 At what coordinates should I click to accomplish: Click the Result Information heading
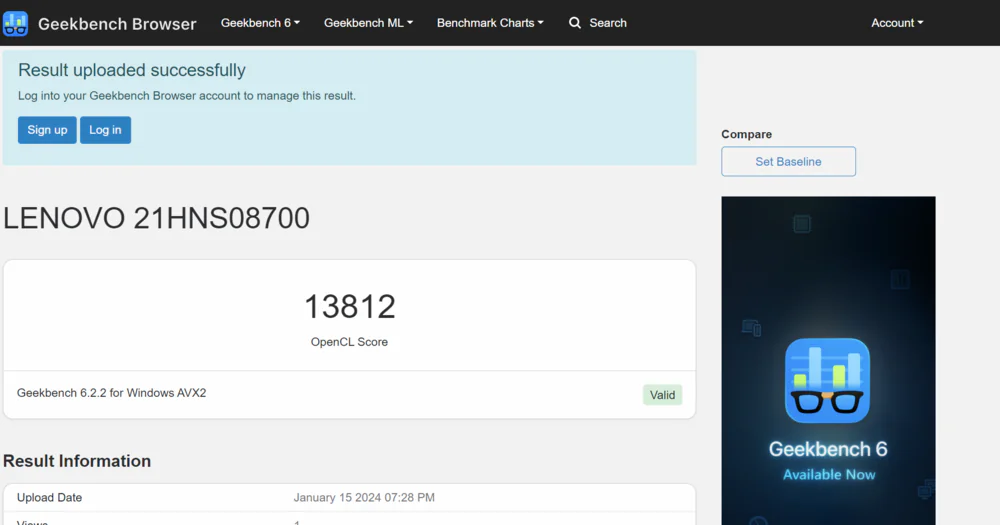pyautogui.click(x=77, y=461)
